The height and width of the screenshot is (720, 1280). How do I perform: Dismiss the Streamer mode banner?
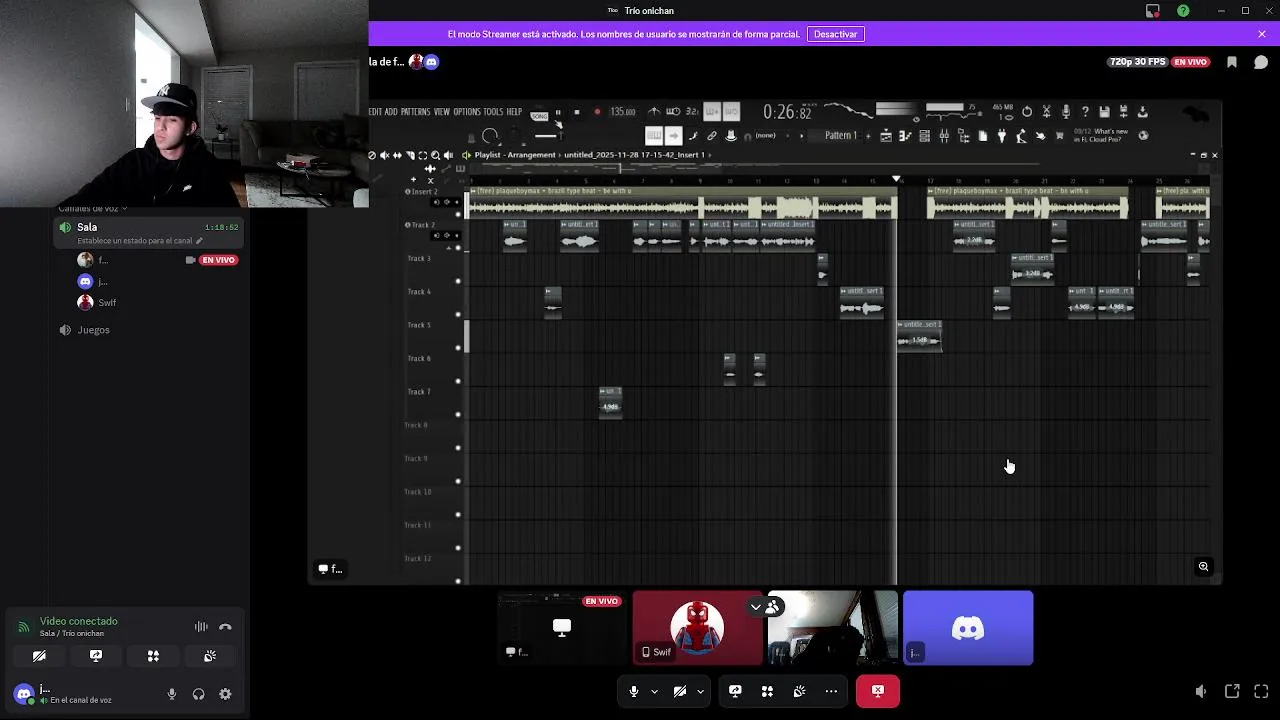coord(1262,34)
